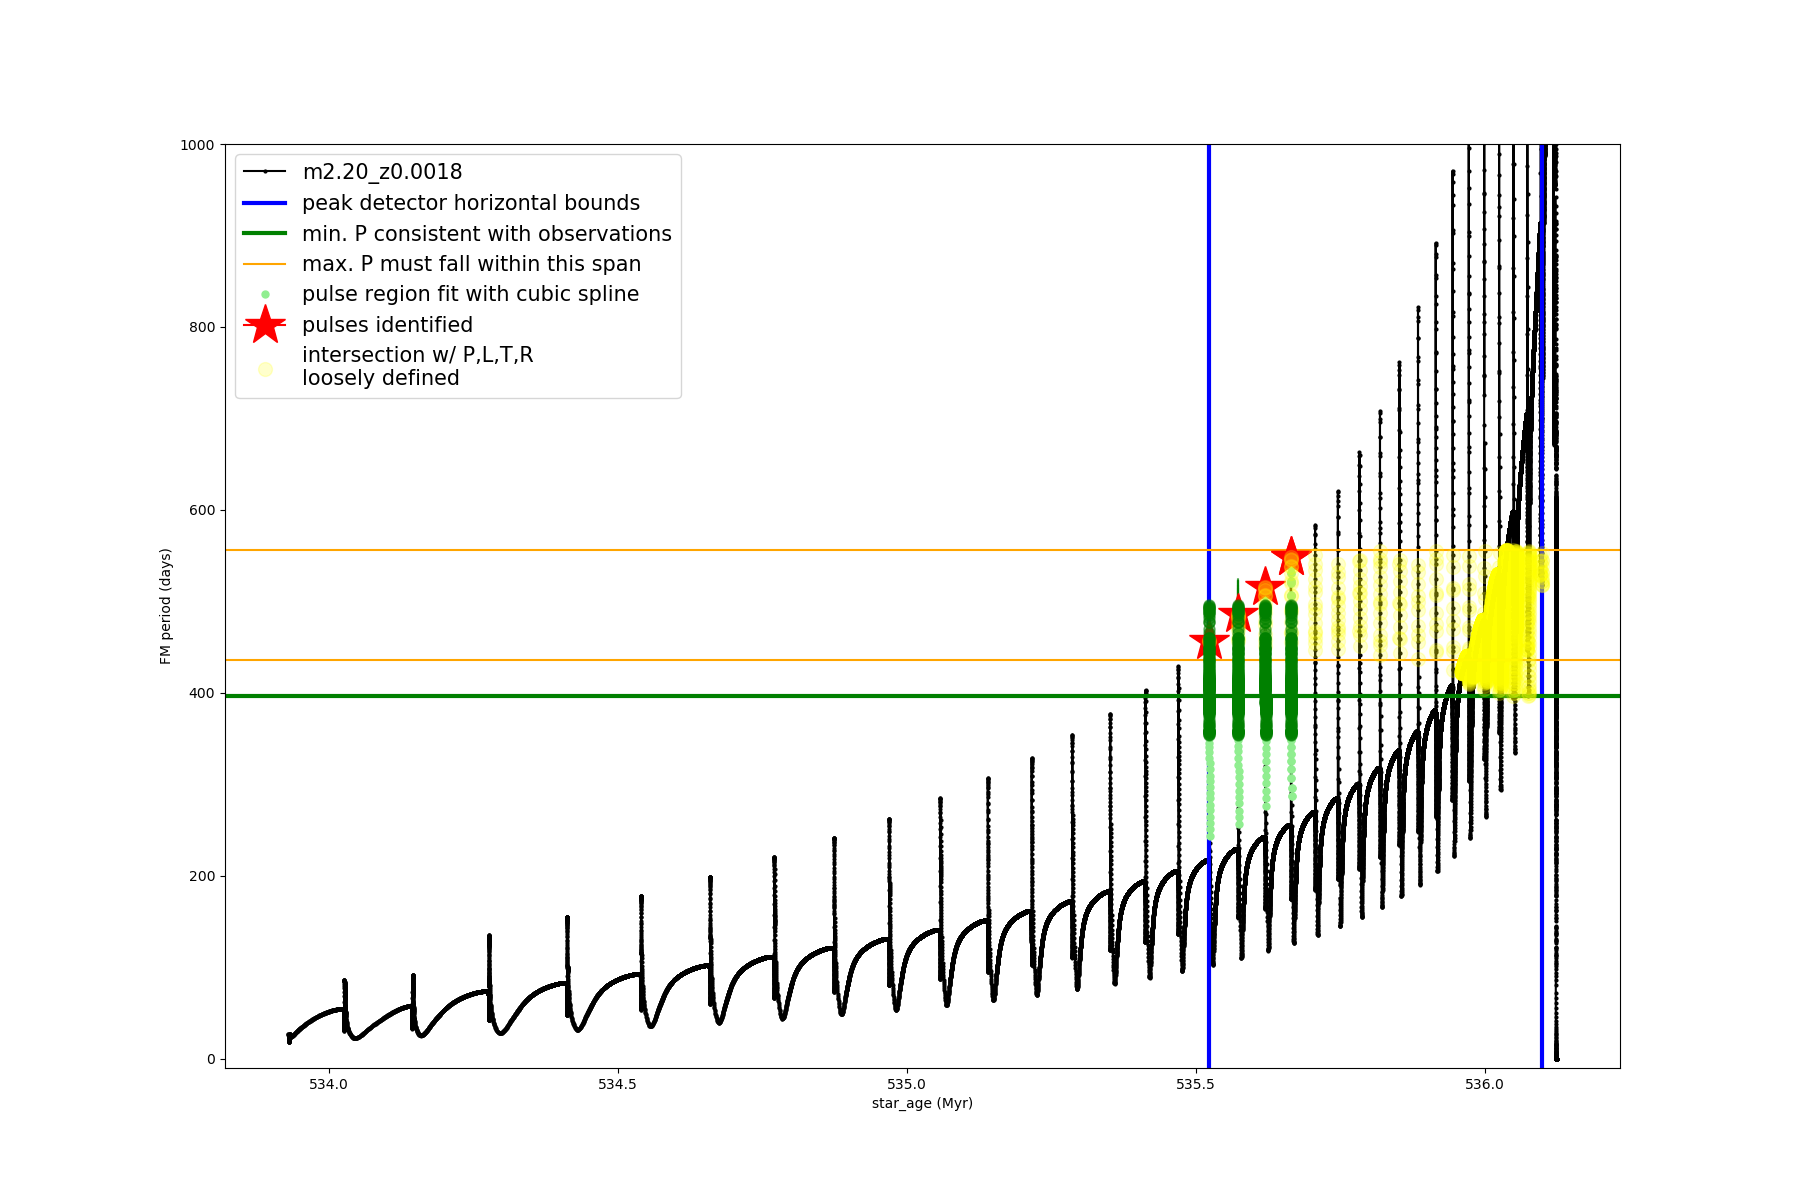
Task: Click the 535.0 tick label on x-axis
Action: click(x=906, y=1084)
